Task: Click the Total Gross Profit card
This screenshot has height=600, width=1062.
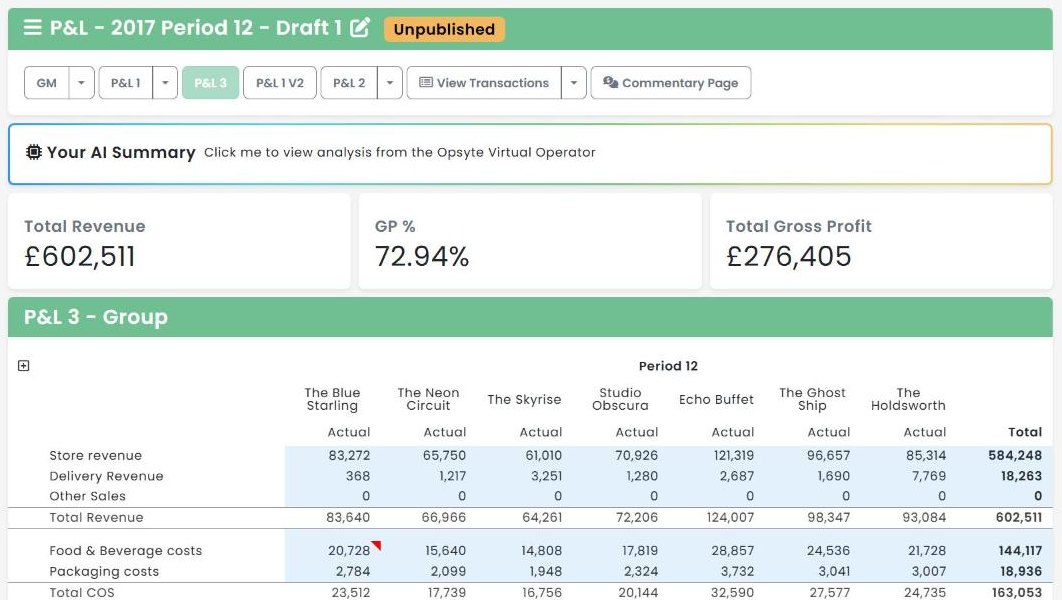Action: [881, 242]
